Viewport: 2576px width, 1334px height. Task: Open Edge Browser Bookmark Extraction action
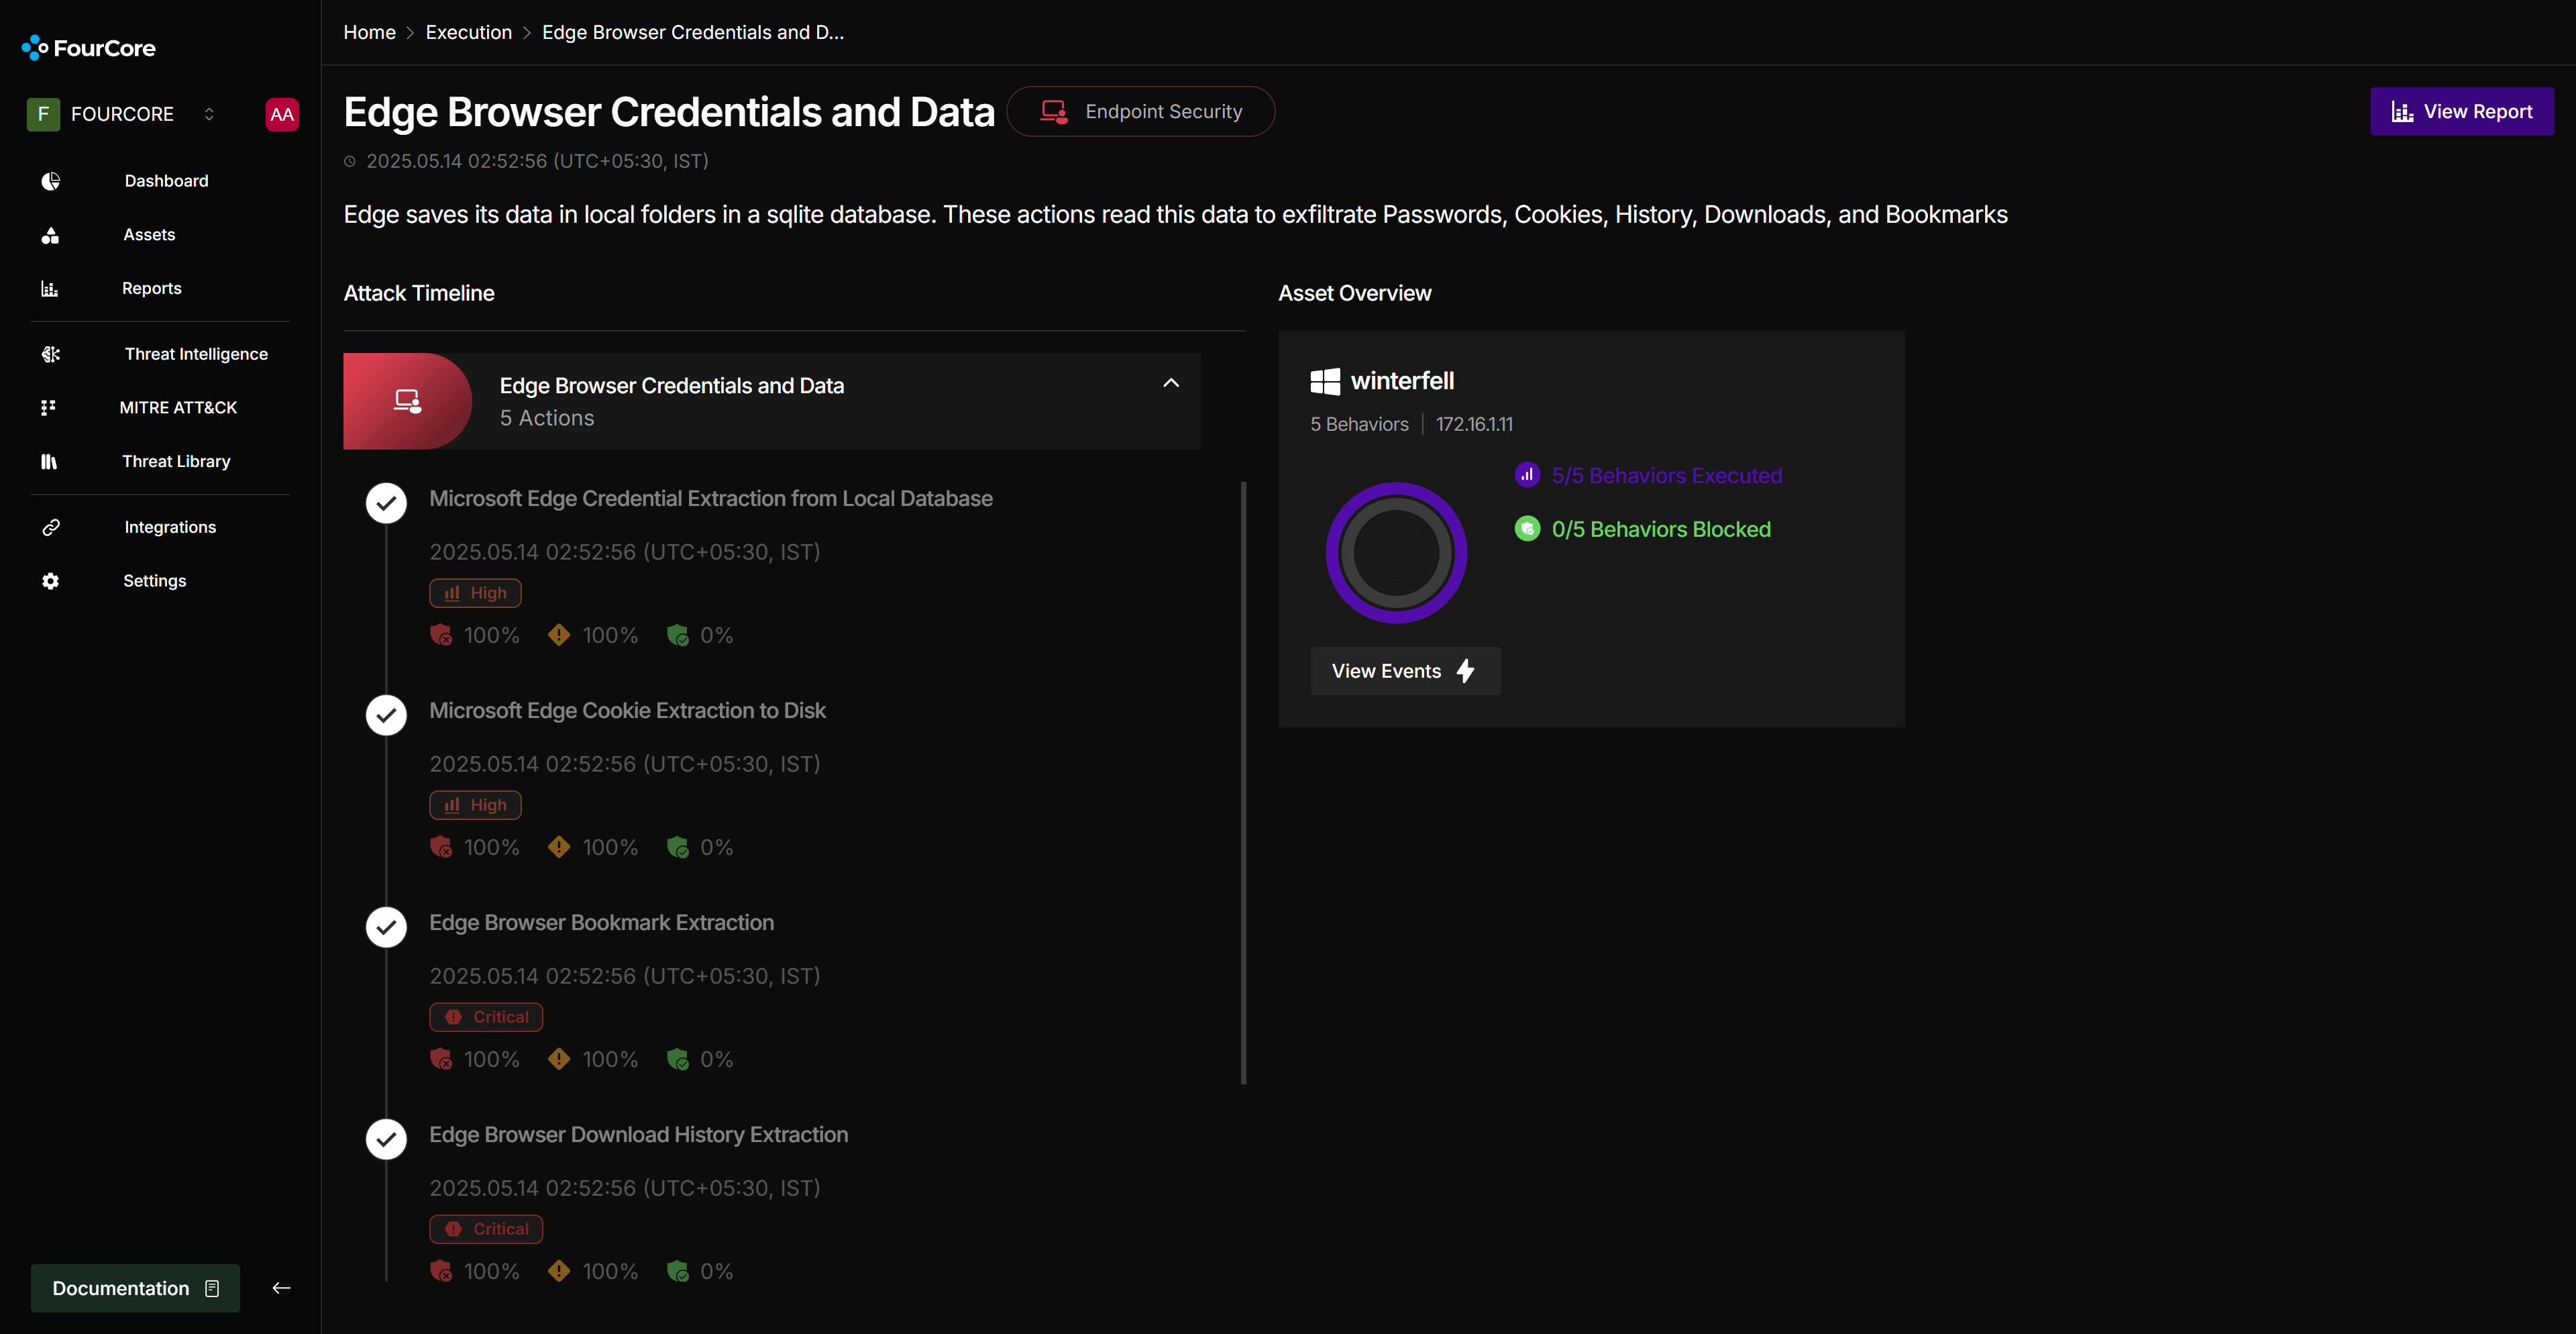point(602,922)
